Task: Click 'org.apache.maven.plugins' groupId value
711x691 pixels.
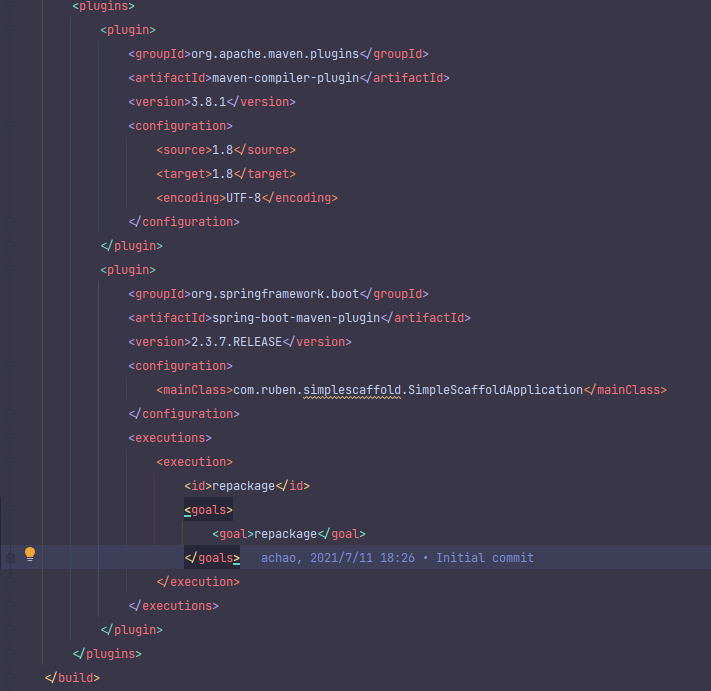Action: (x=274, y=54)
